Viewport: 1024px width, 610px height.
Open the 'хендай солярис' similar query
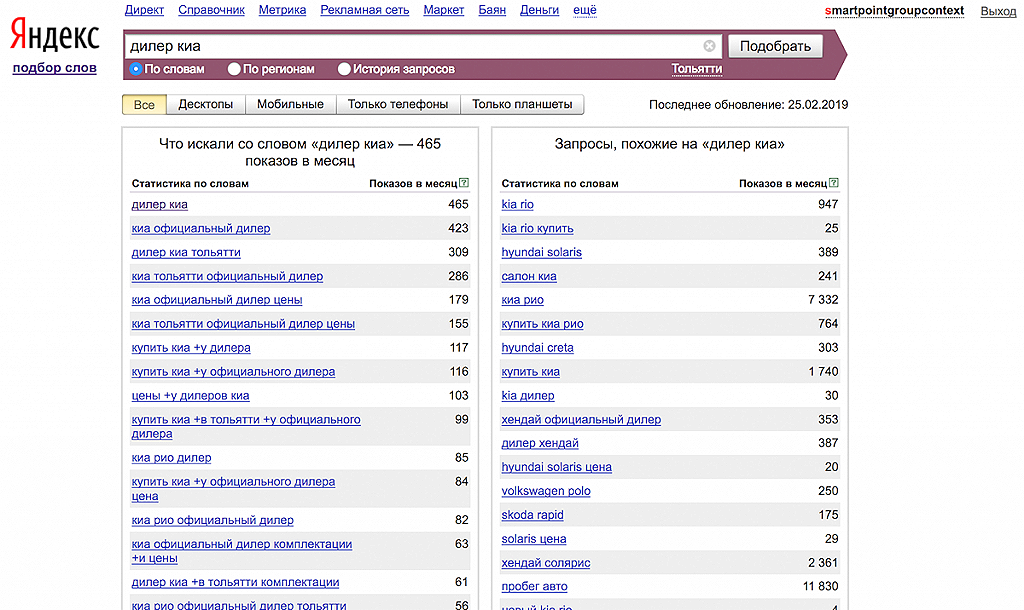545,562
